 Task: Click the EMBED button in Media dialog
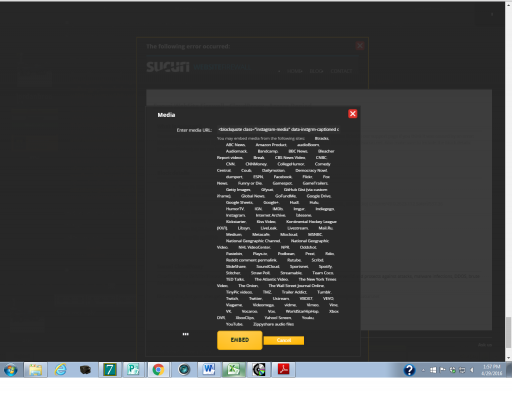[x=239, y=340]
